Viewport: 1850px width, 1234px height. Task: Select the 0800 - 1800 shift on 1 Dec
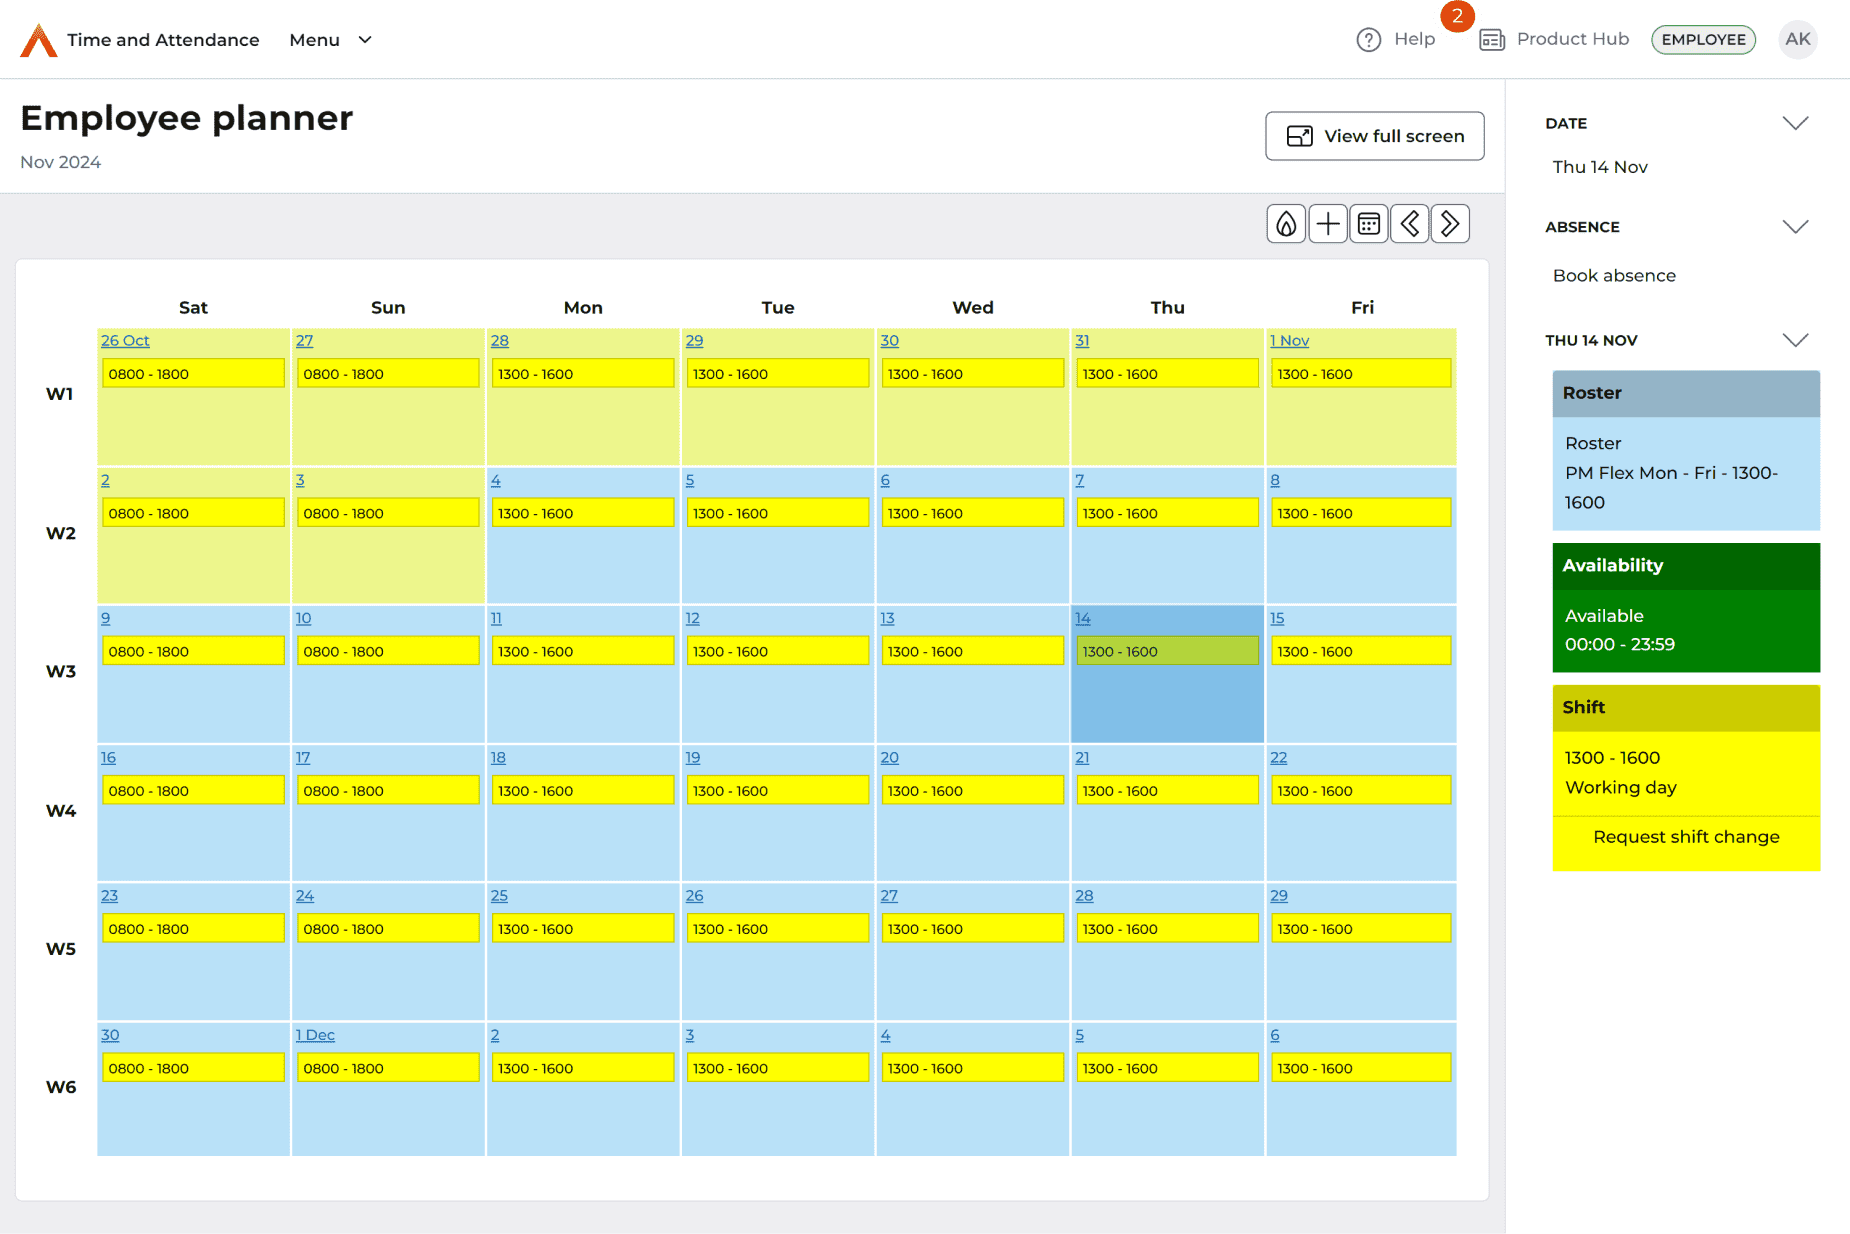coord(387,1069)
